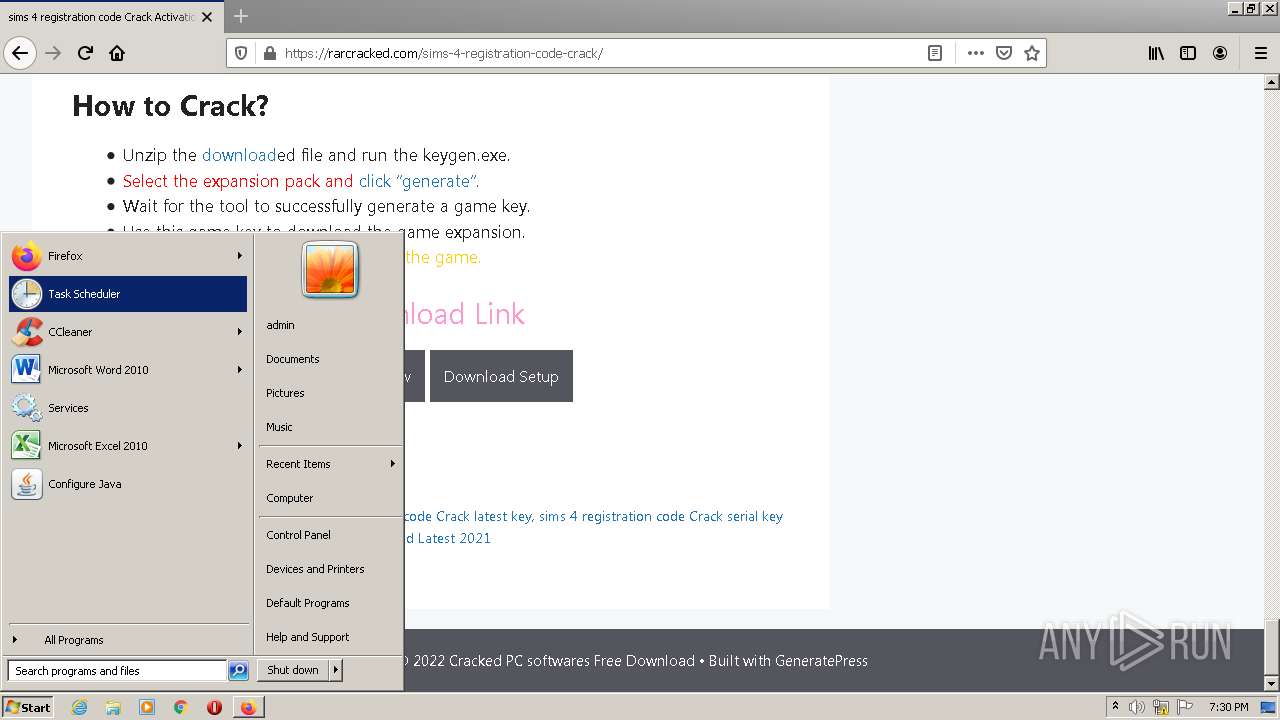Open Devices and Printers
Screen dimensions: 1280x720
[330, 569]
